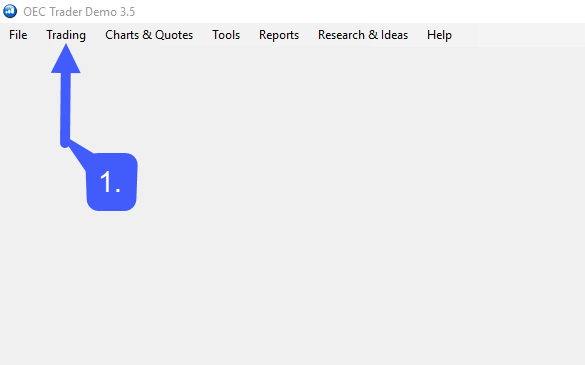
Task: Open the Charts & Quotes menu
Action: click(x=149, y=35)
